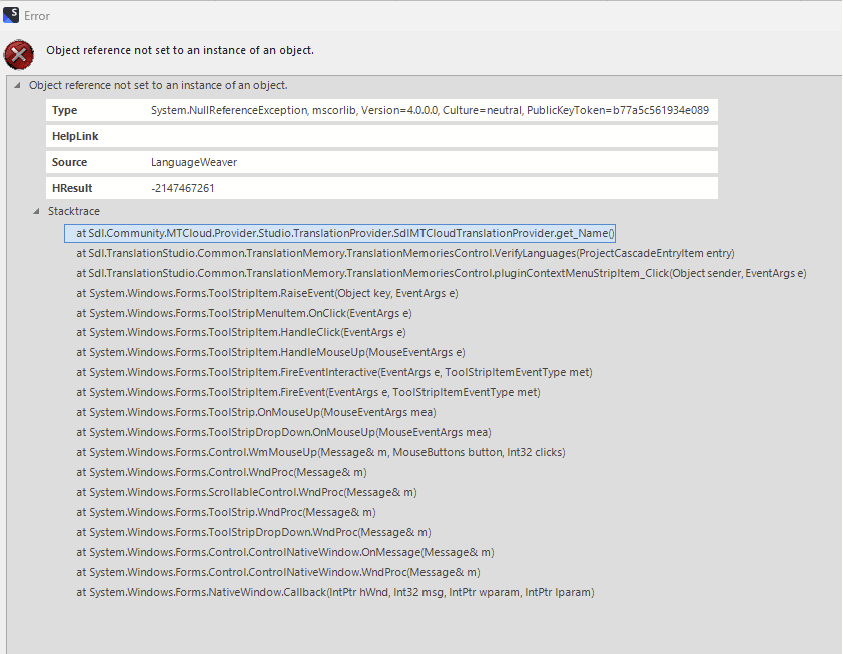Select the ToolStripItem.HandleClick stack line
The height and width of the screenshot is (654, 843).
pyautogui.click(x=241, y=332)
